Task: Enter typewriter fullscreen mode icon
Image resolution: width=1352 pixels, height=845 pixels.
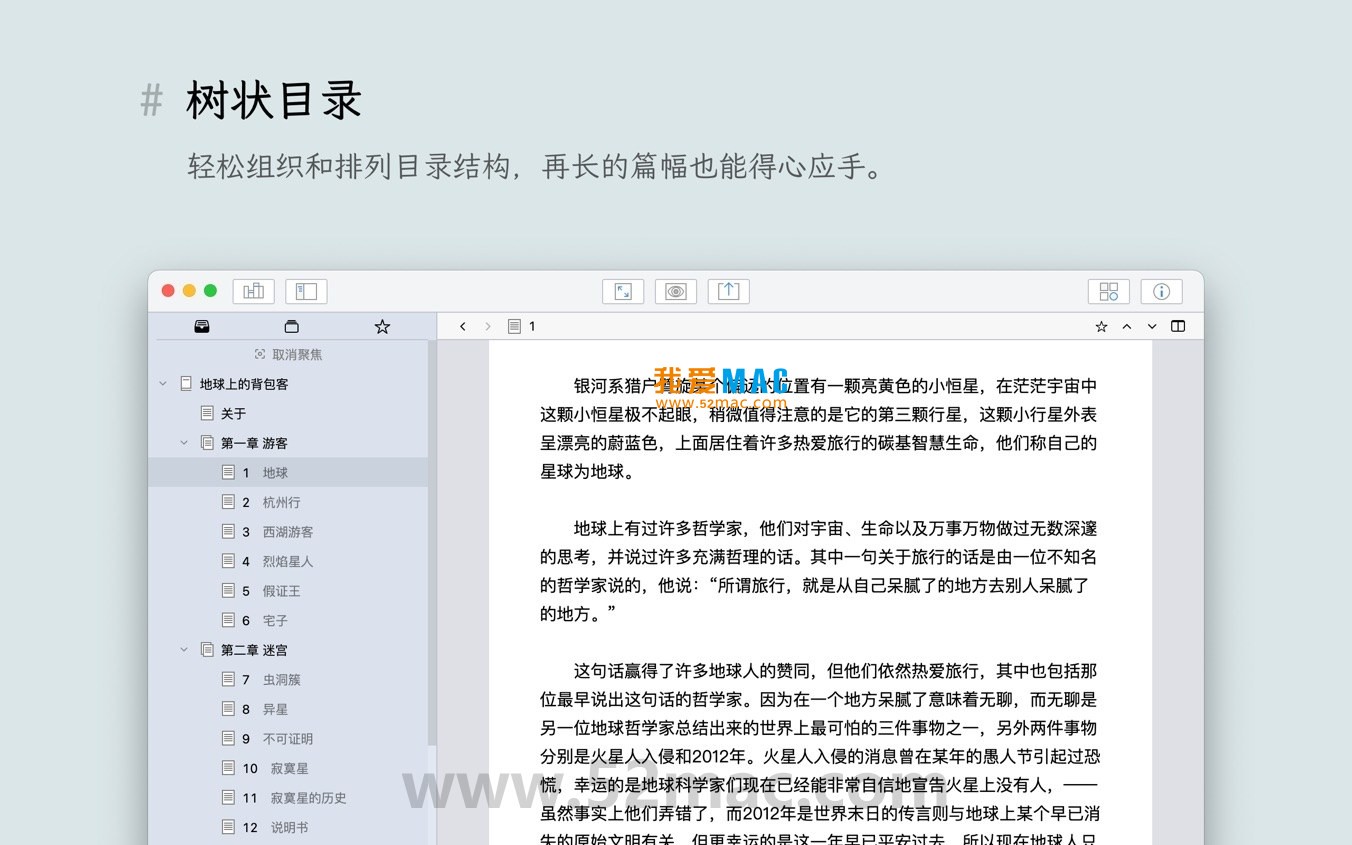Action: point(623,291)
